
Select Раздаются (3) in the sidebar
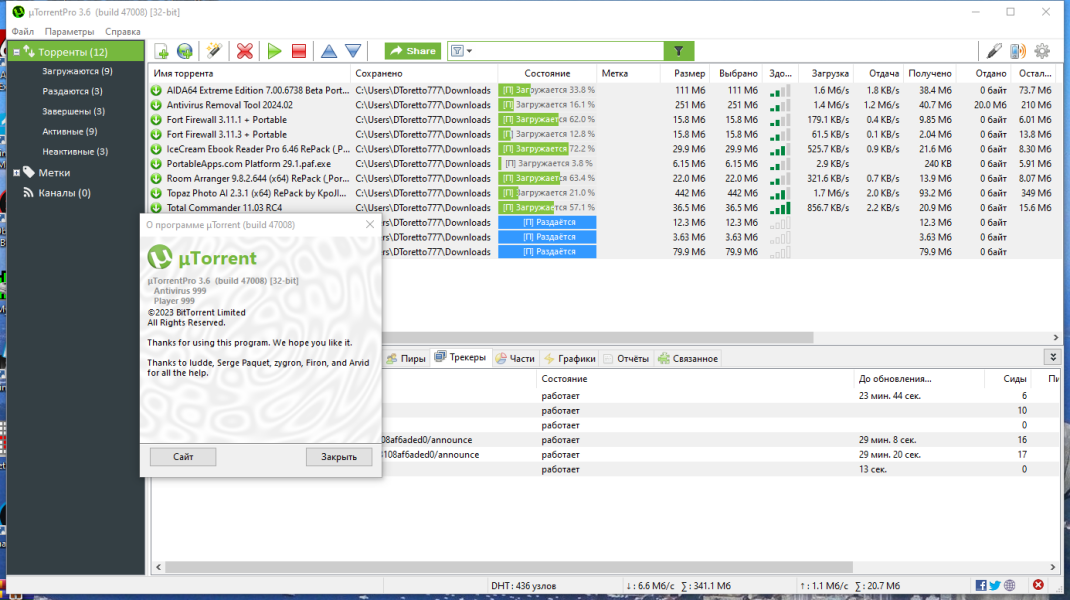(x=72, y=91)
